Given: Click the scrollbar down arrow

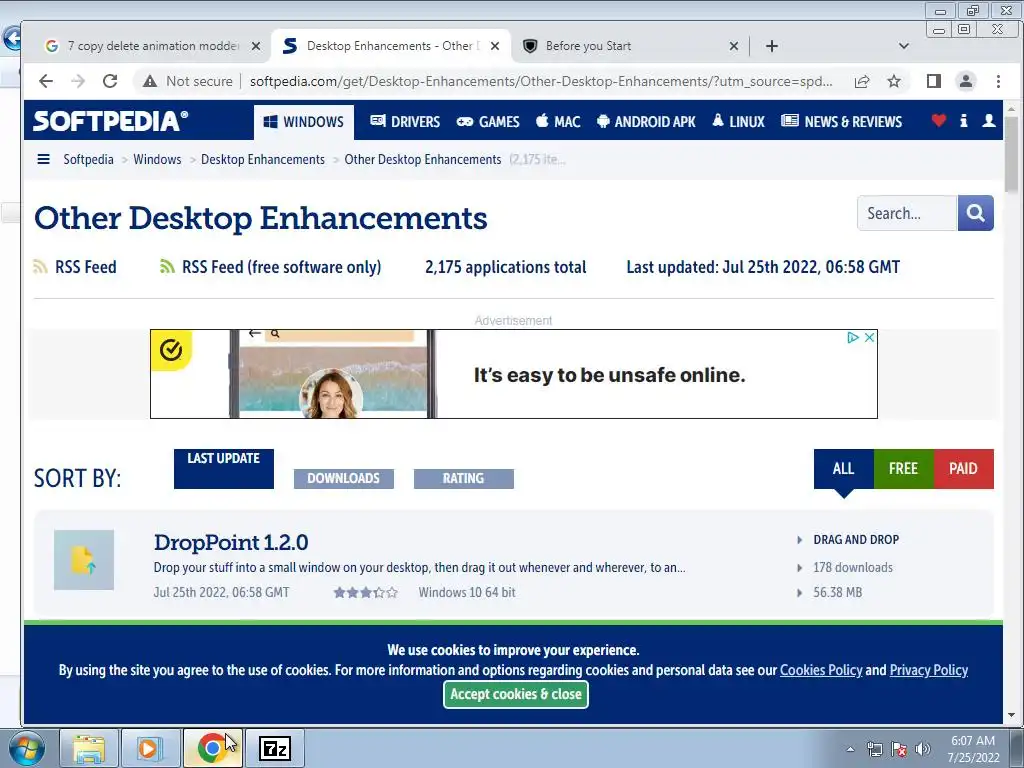Looking at the screenshot, I should (x=1012, y=715).
